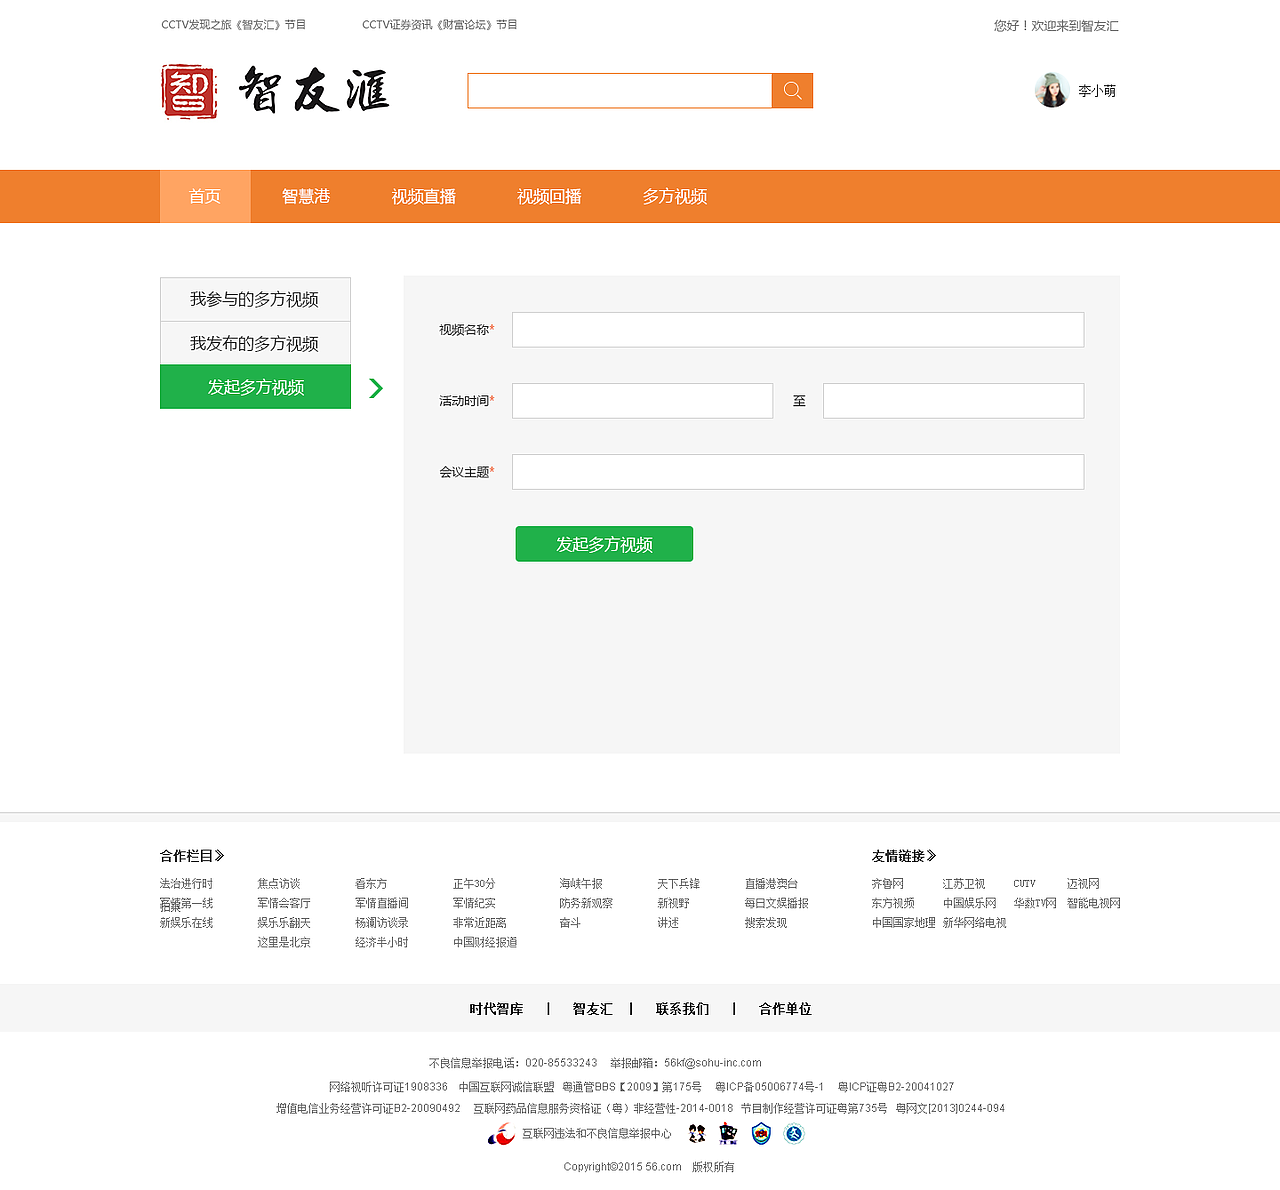Screen dimensions: 1280x1190
Task: Expand the 友情链接 section chevron
Action: (x=930, y=855)
